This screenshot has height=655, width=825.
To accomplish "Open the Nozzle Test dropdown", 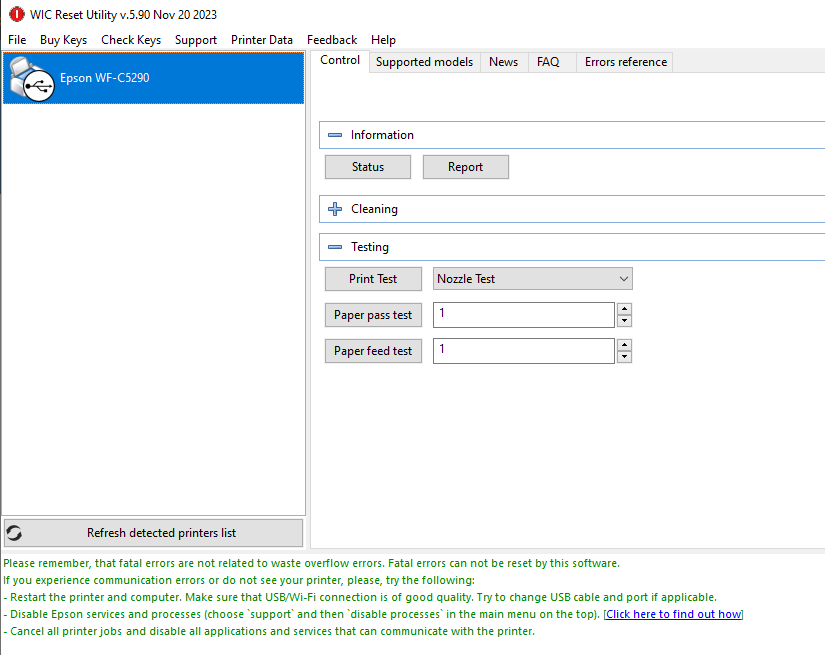I will coord(532,279).
